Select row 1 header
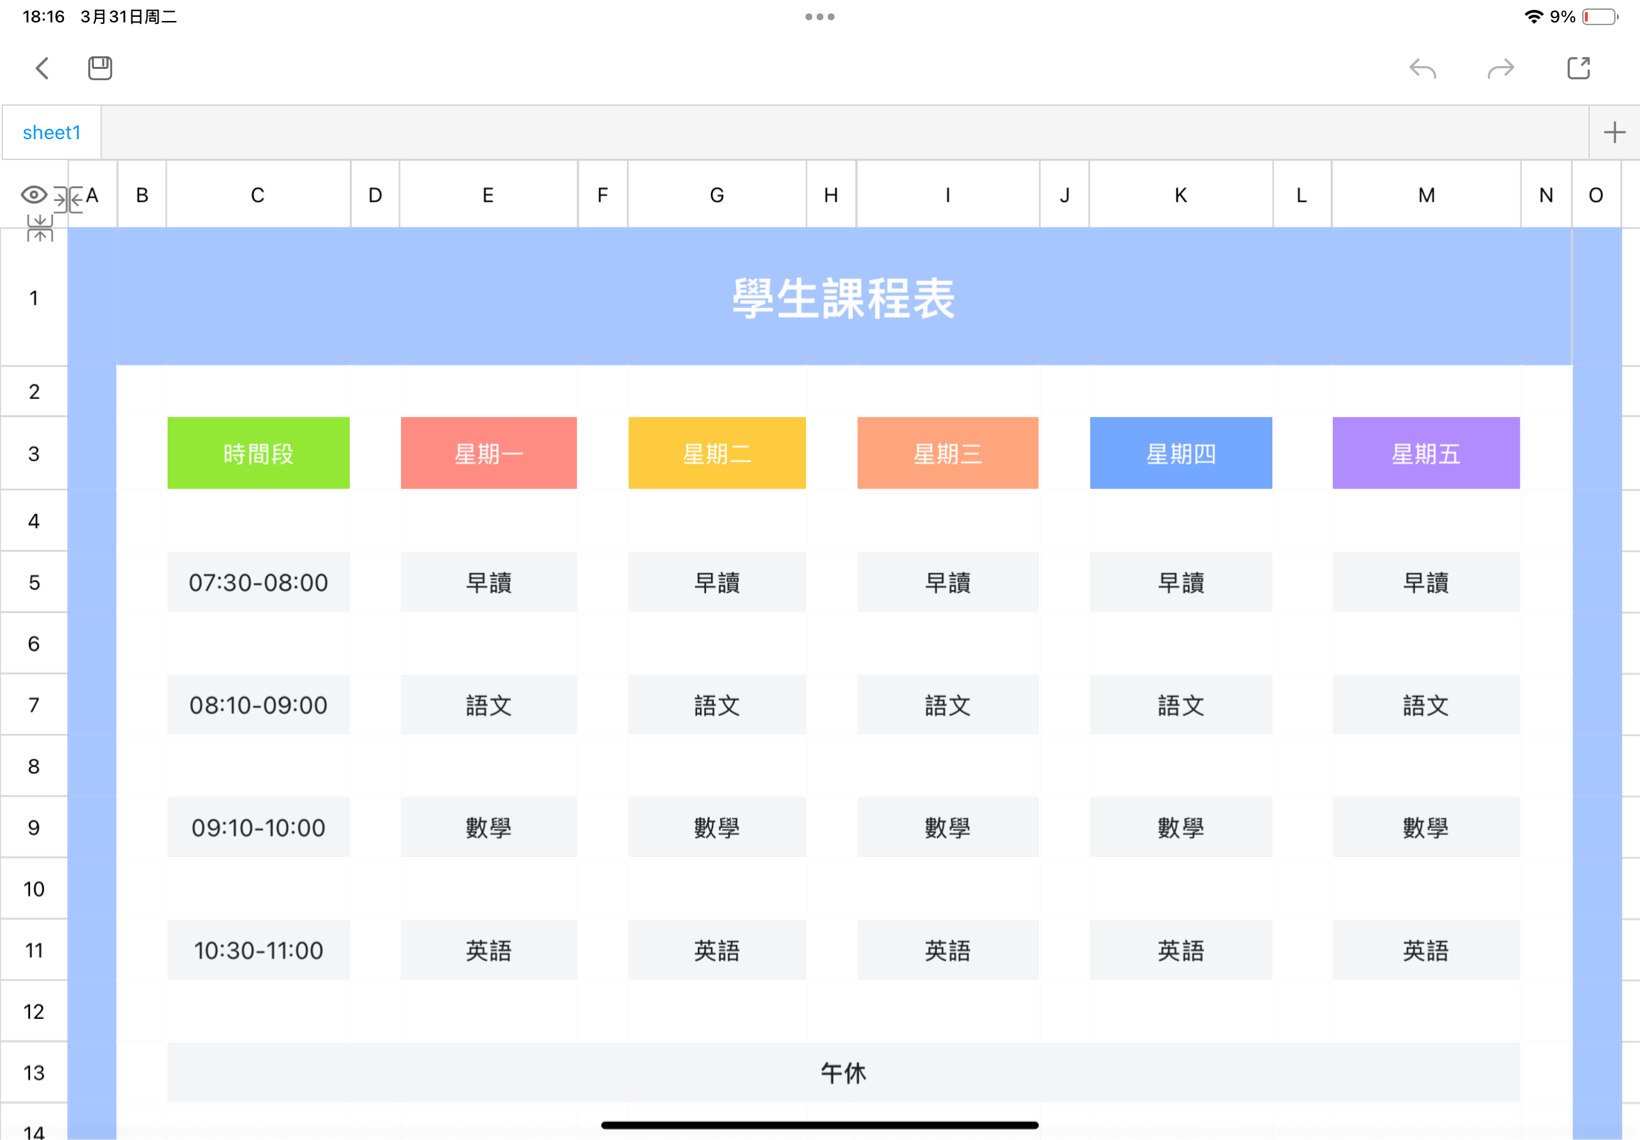The width and height of the screenshot is (1640, 1140). click(x=34, y=298)
